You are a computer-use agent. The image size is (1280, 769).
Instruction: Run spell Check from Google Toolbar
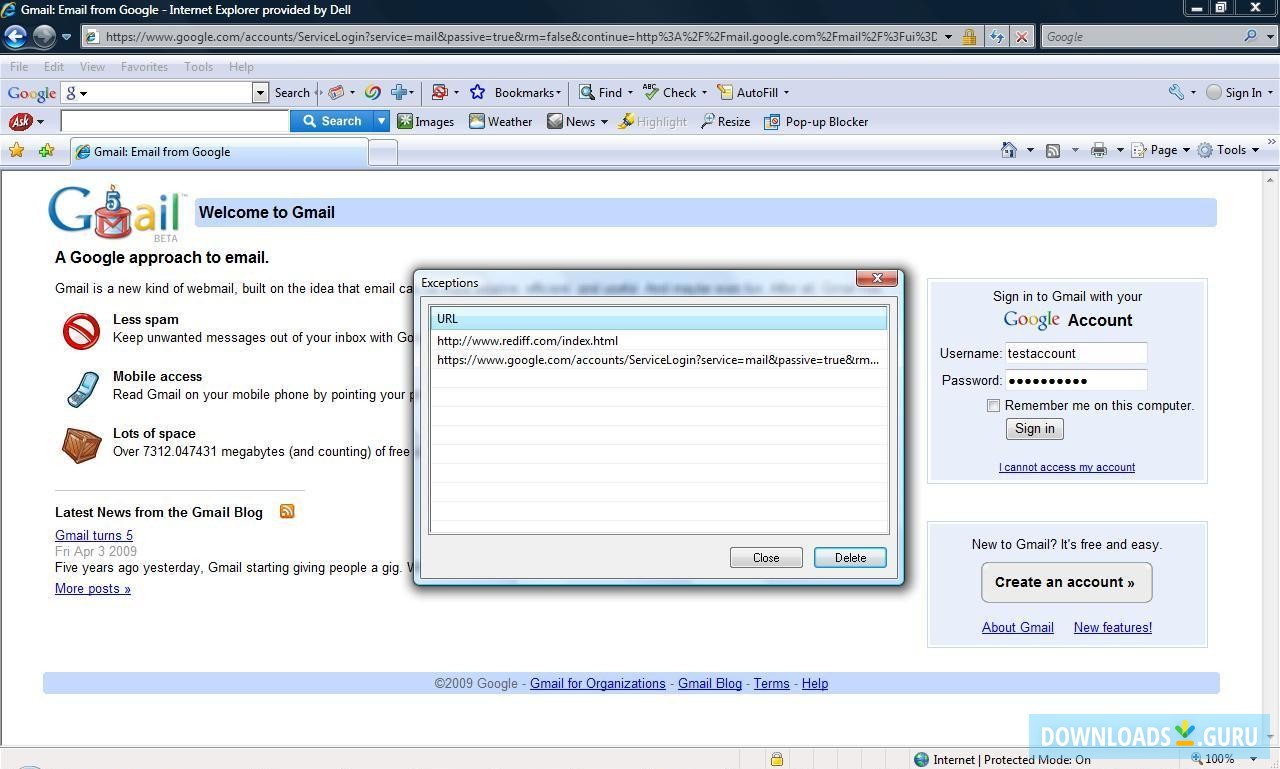(x=670, y=92)
